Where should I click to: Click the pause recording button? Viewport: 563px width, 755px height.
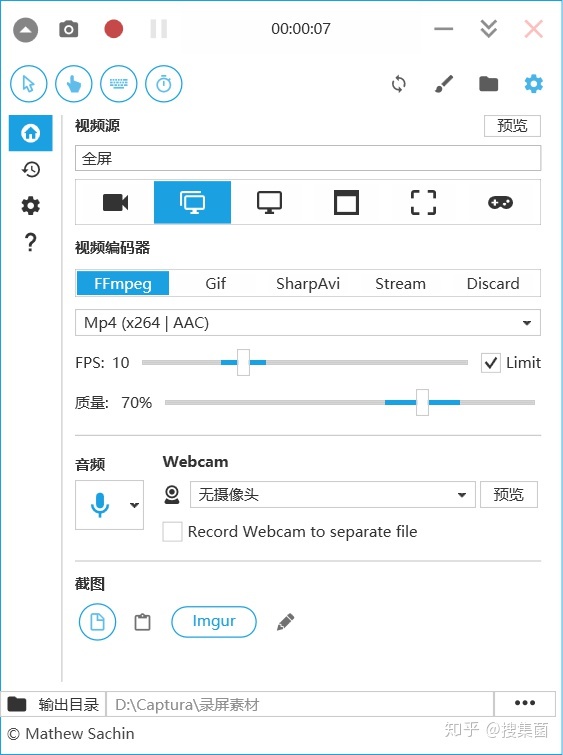[x=158, y=29]
